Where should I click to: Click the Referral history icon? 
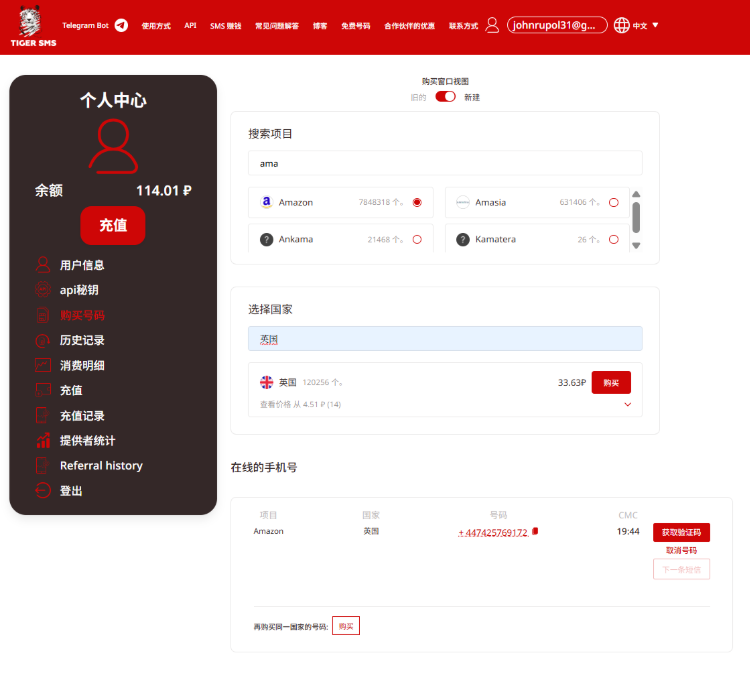[x=43, y=465]
